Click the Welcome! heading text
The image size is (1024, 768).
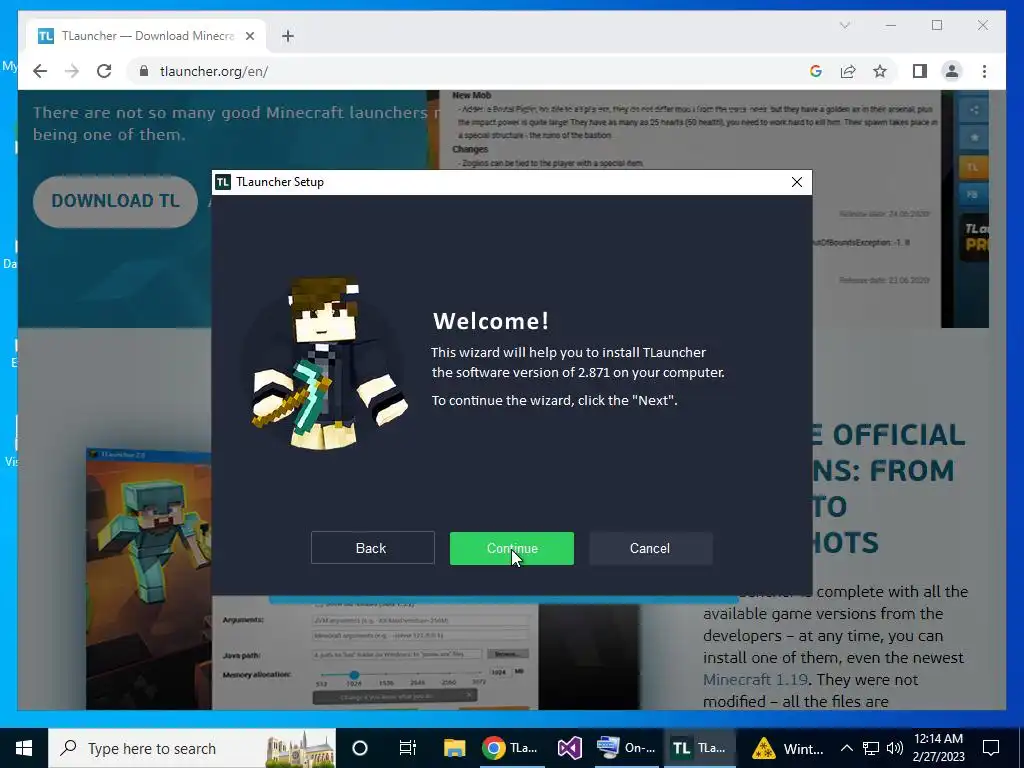click(491, 321)
